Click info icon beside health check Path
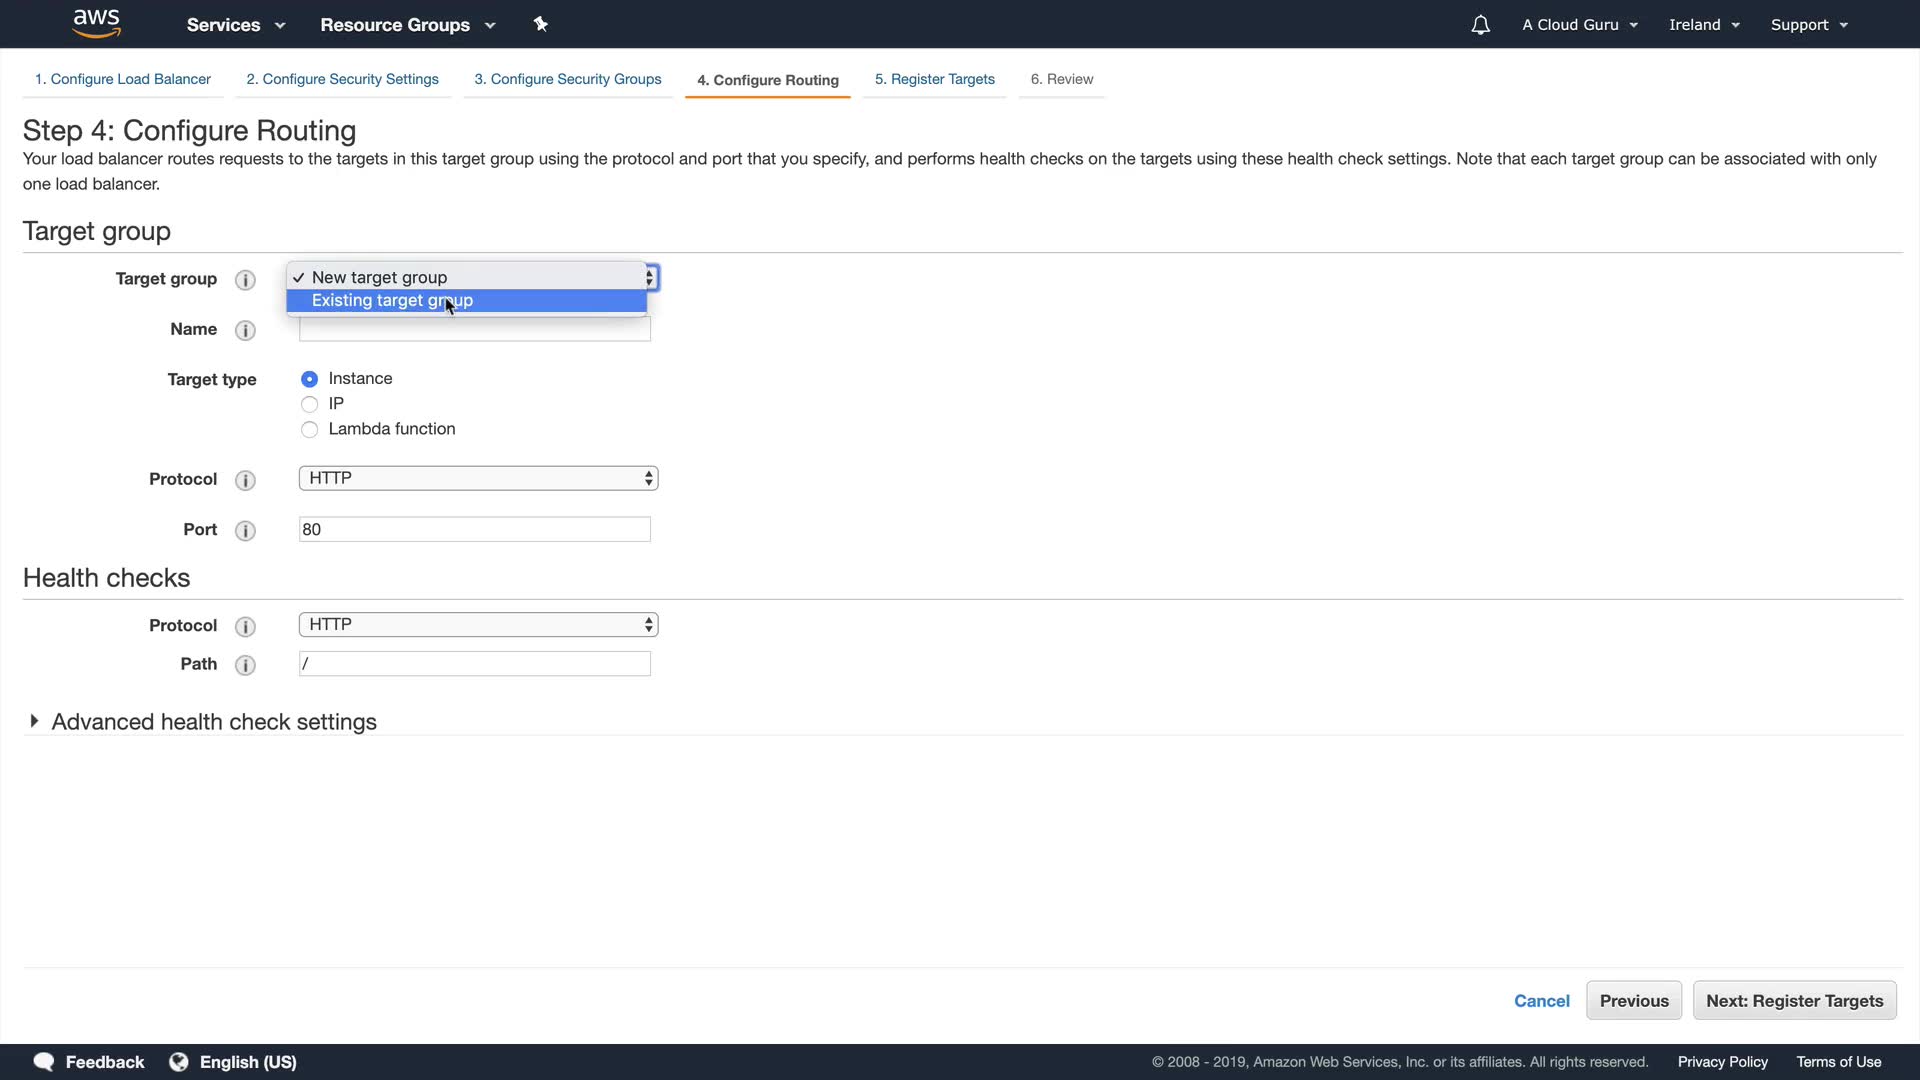The image size is (1920, 1080). pyautogui.click(x=245, y=665)
